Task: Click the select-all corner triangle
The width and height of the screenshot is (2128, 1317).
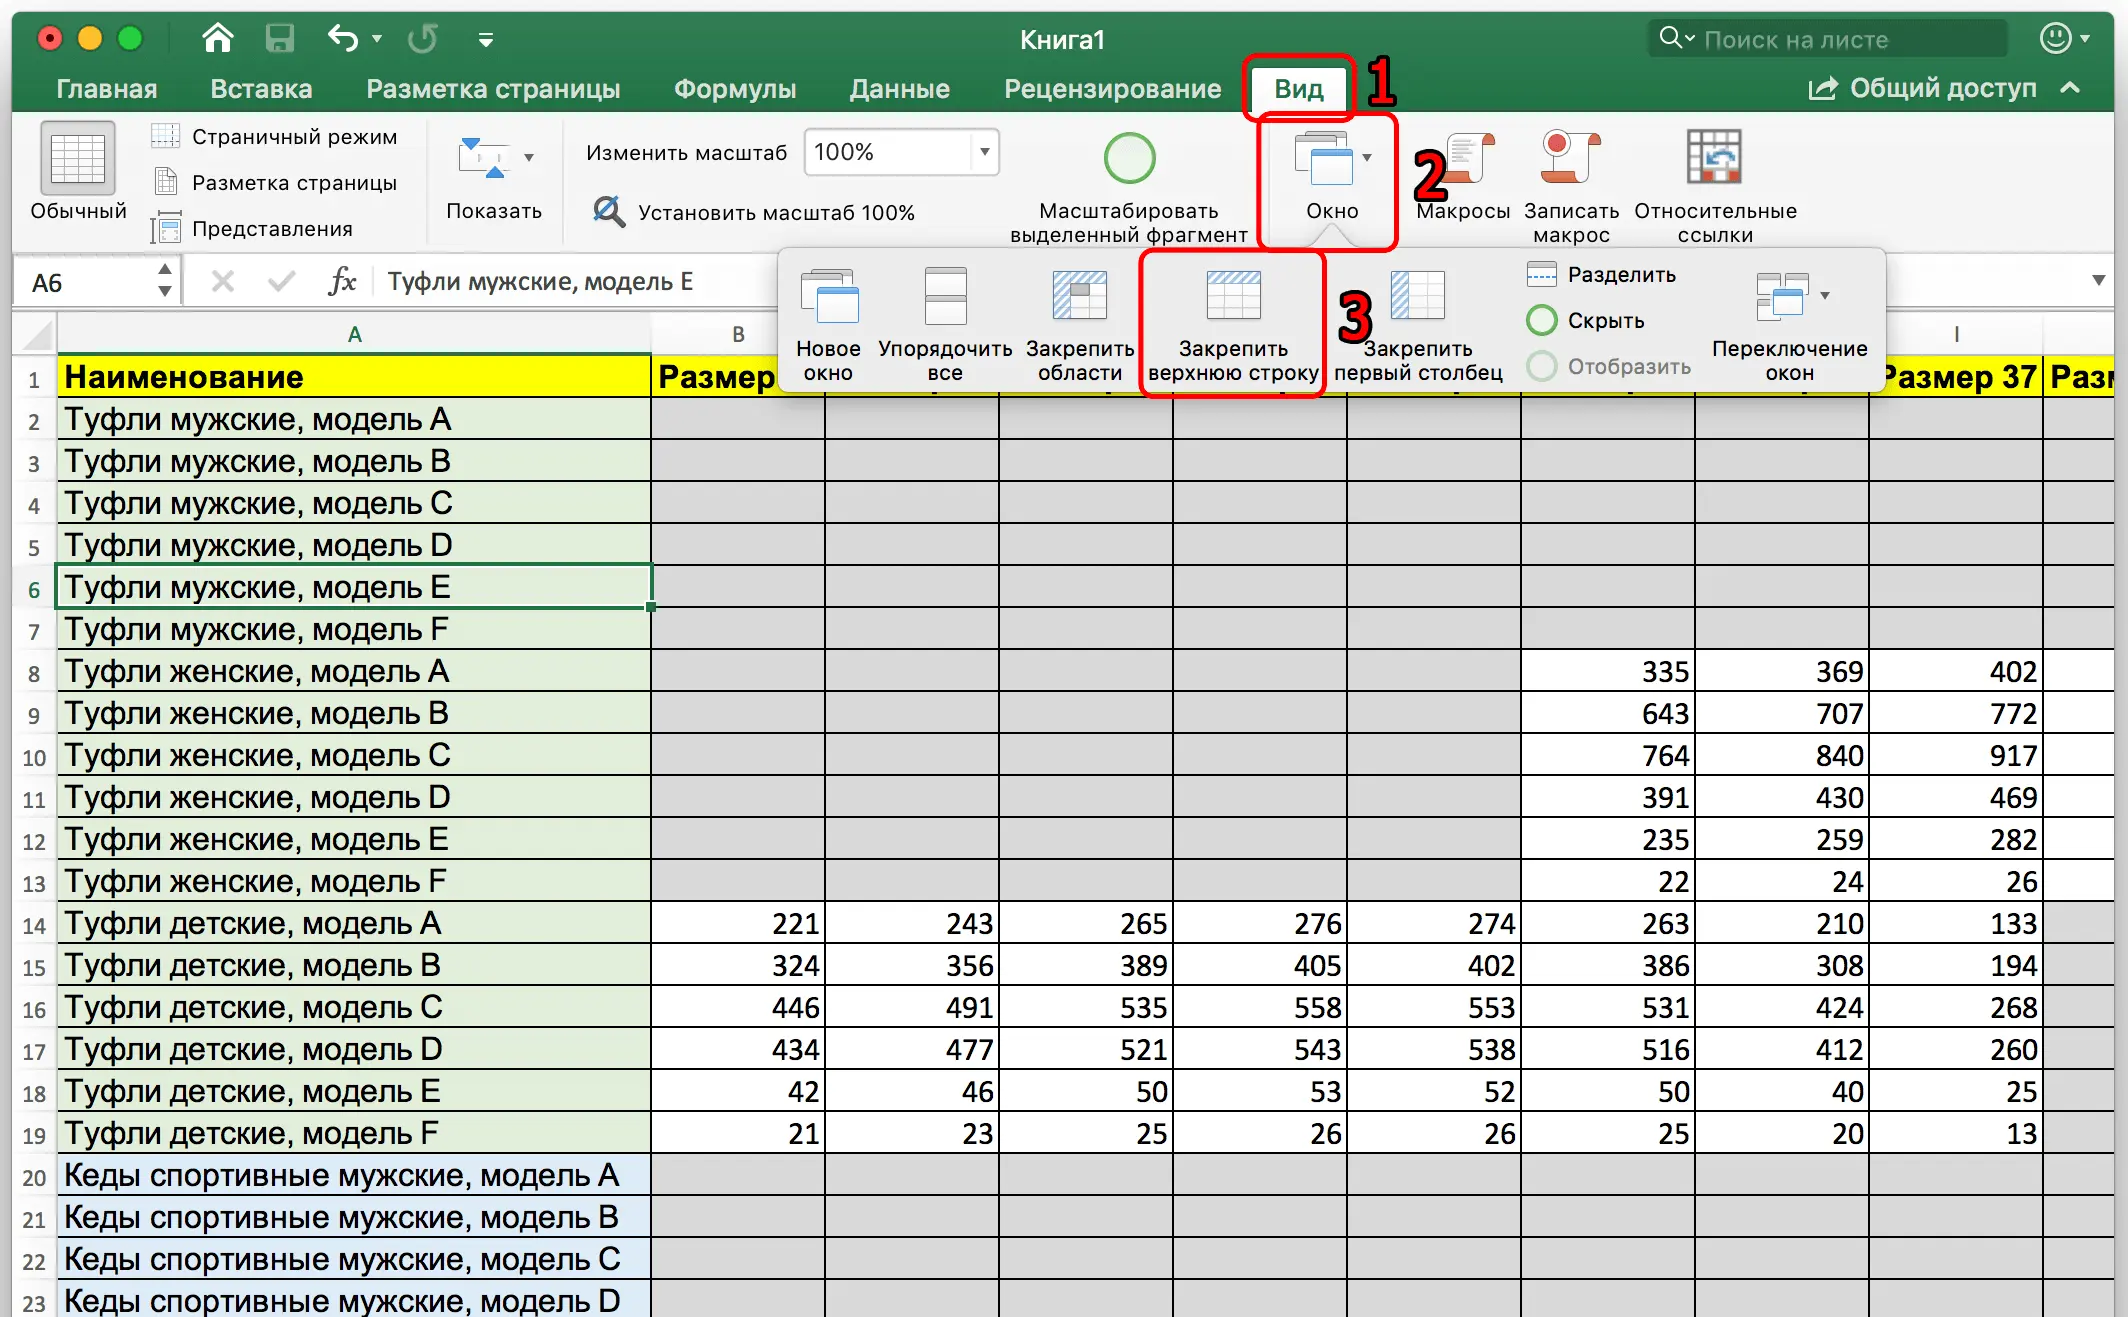Action: click(36, 334)
